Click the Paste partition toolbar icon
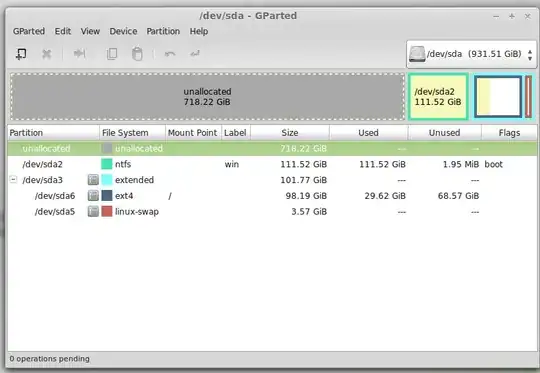 pyautogui.click(x=137, y=54)
